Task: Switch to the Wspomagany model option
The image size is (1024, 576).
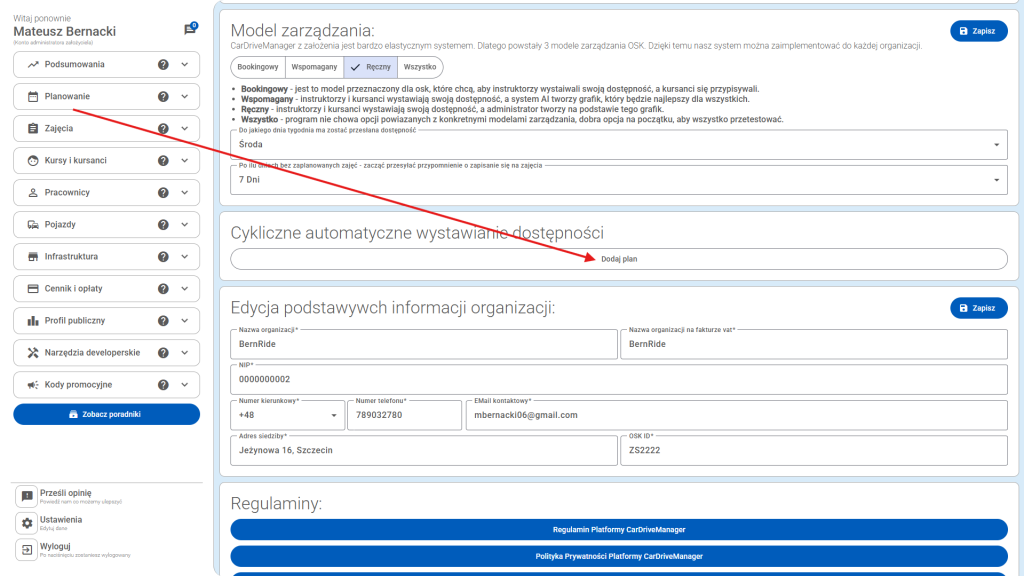Action: [x=314, y=67]
